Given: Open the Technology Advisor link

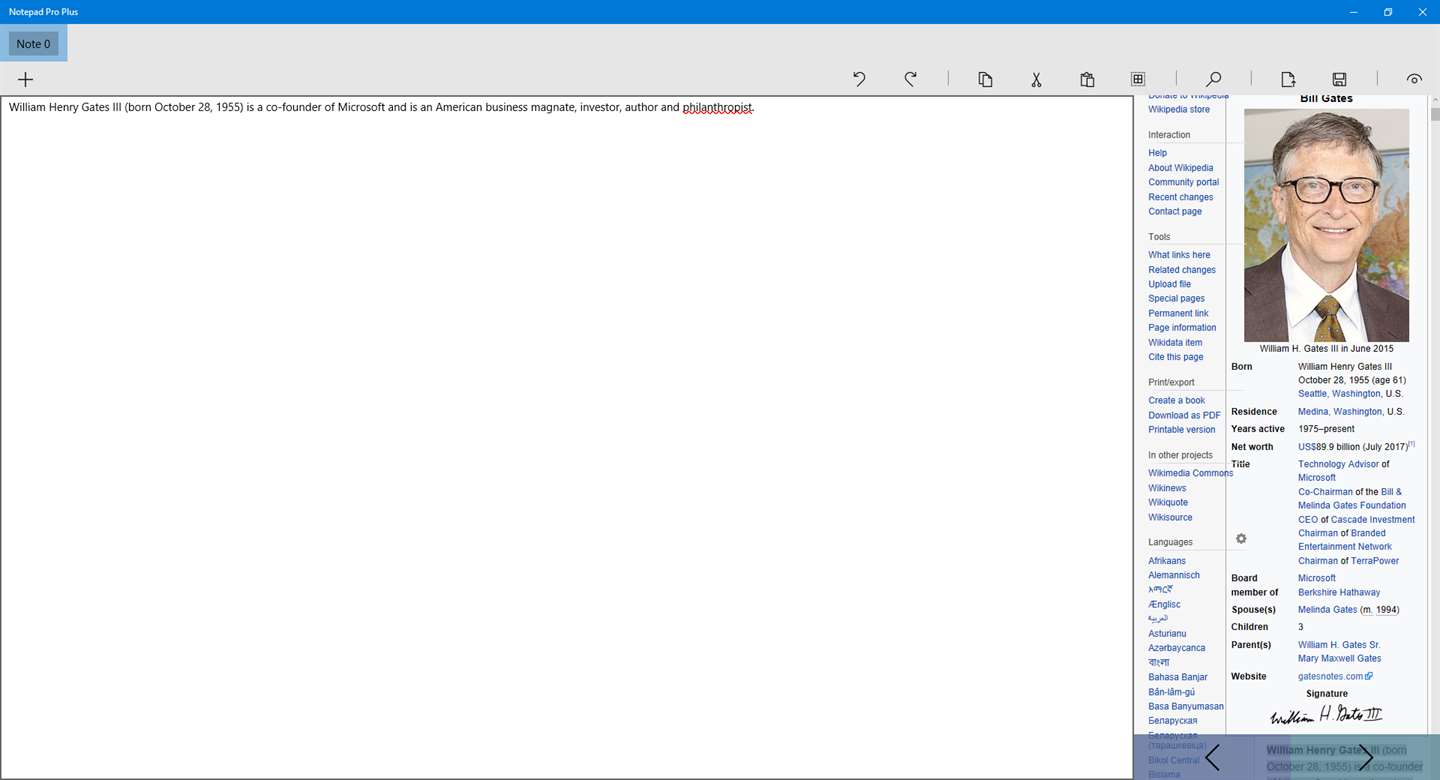Looking at the screenshot, I should [1338, 464].
